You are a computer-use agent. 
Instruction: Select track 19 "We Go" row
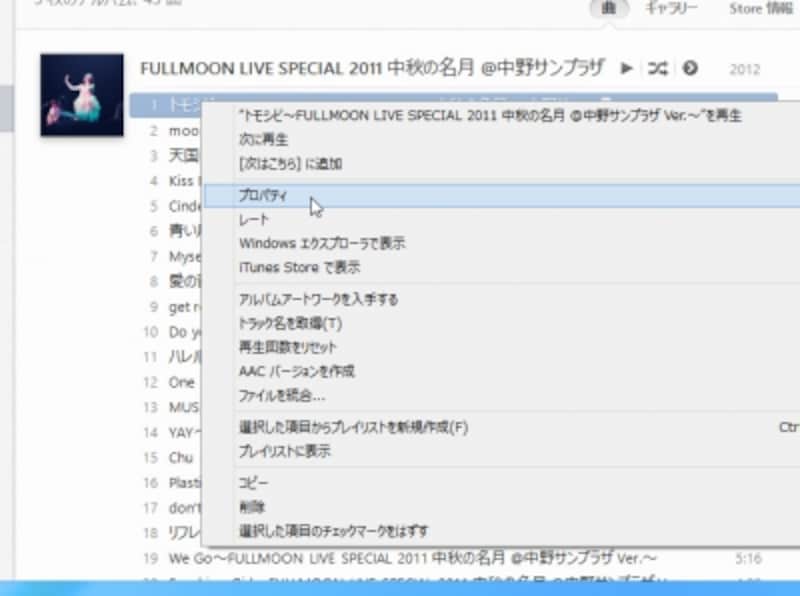(454, 558)
